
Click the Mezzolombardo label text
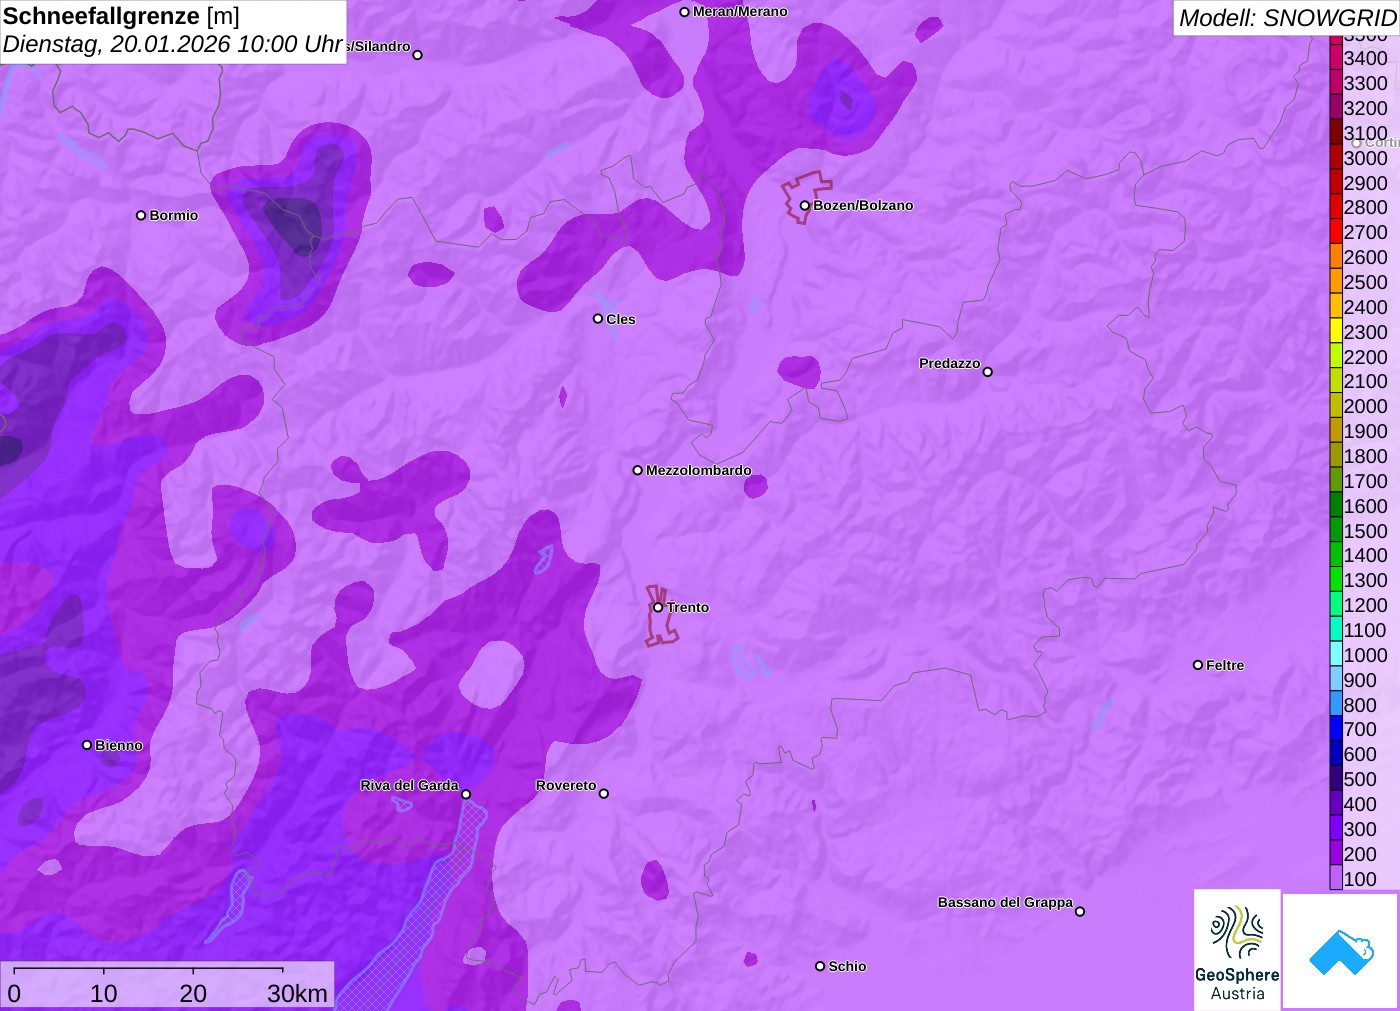699,470
